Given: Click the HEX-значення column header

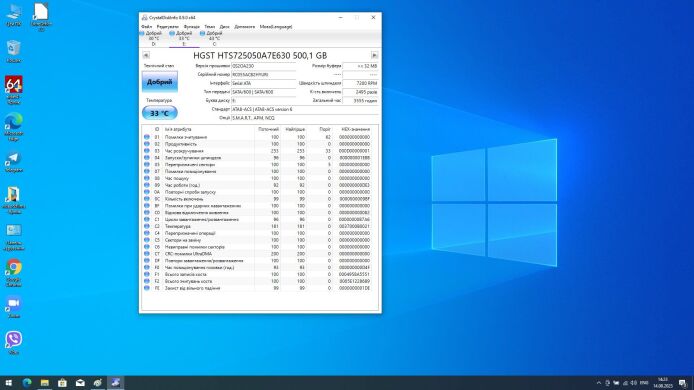Looking at the screenshot, I should (x=353, y=129).
